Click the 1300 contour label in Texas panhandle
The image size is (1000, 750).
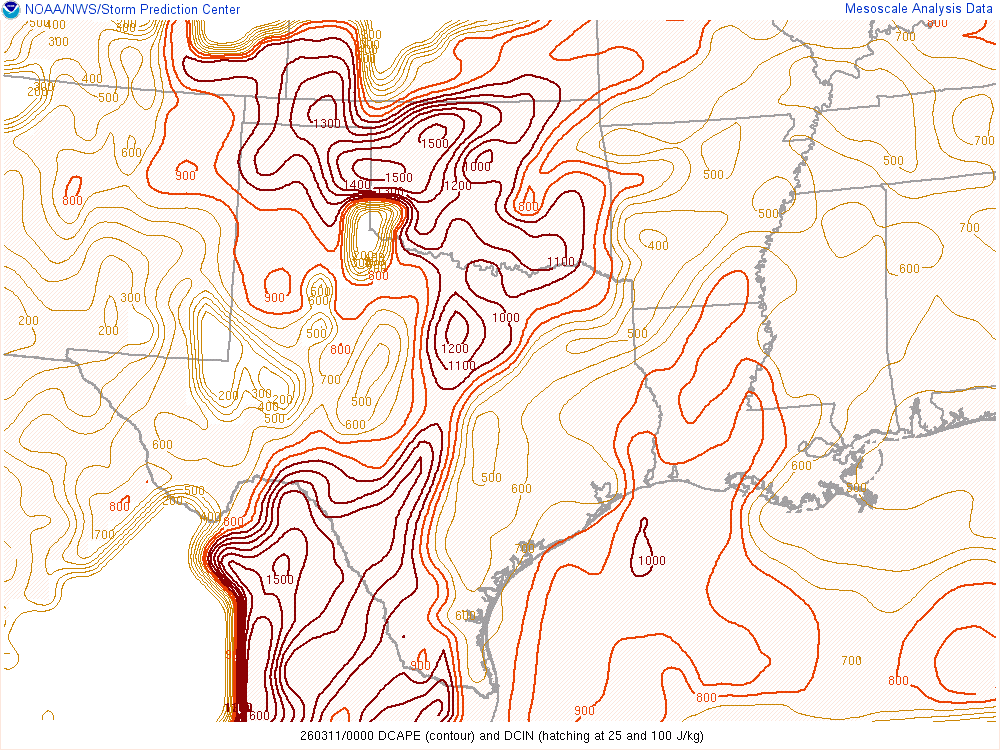pyautogui.click(x=326, y=124)
